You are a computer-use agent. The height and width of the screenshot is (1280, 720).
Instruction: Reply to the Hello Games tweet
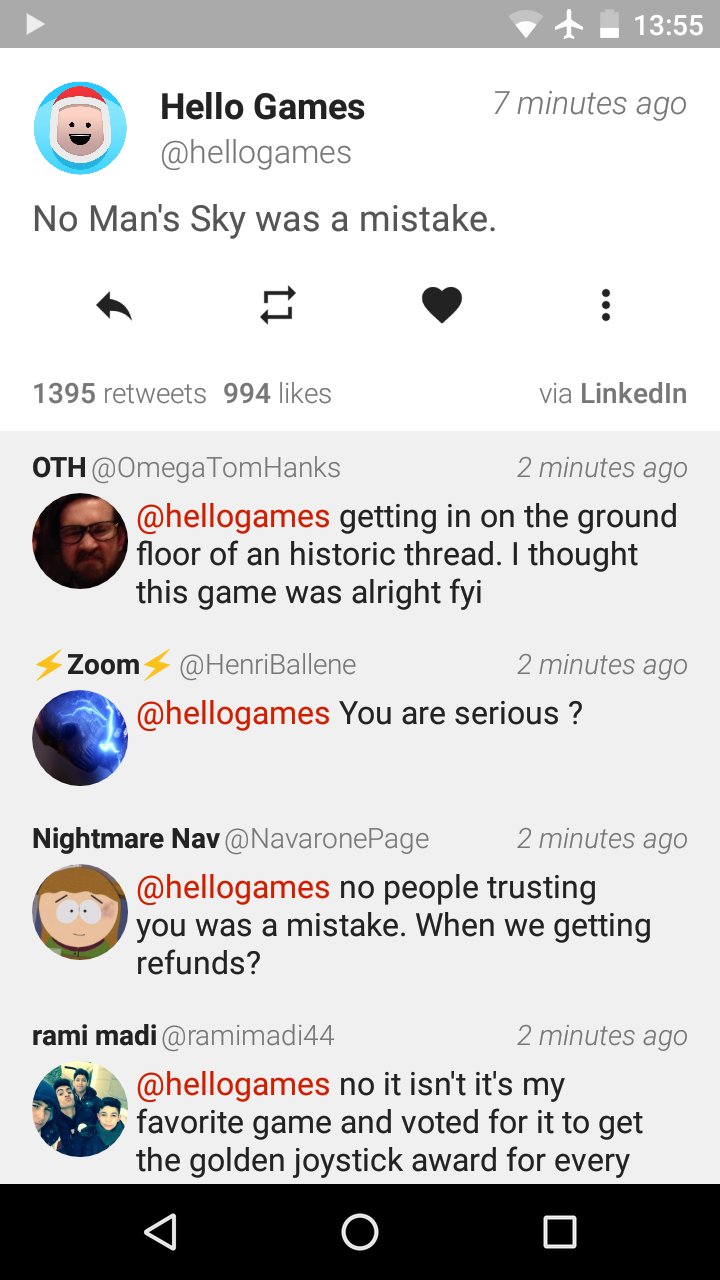tap(114, 305)
